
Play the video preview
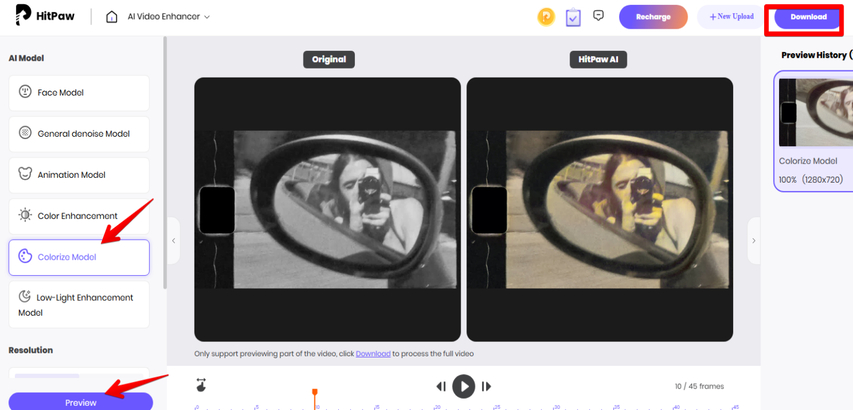pos(463,386)
